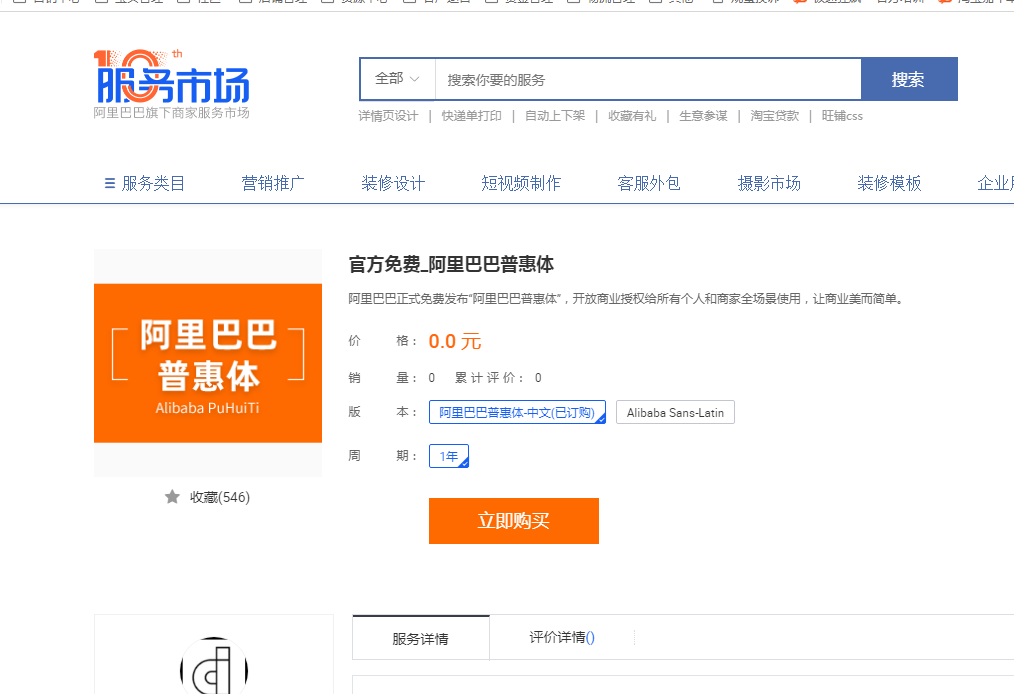This screenshot has width=1014, height=694.
Task: Click 收藏(546) to favorite the service
Action: [220, 497]
